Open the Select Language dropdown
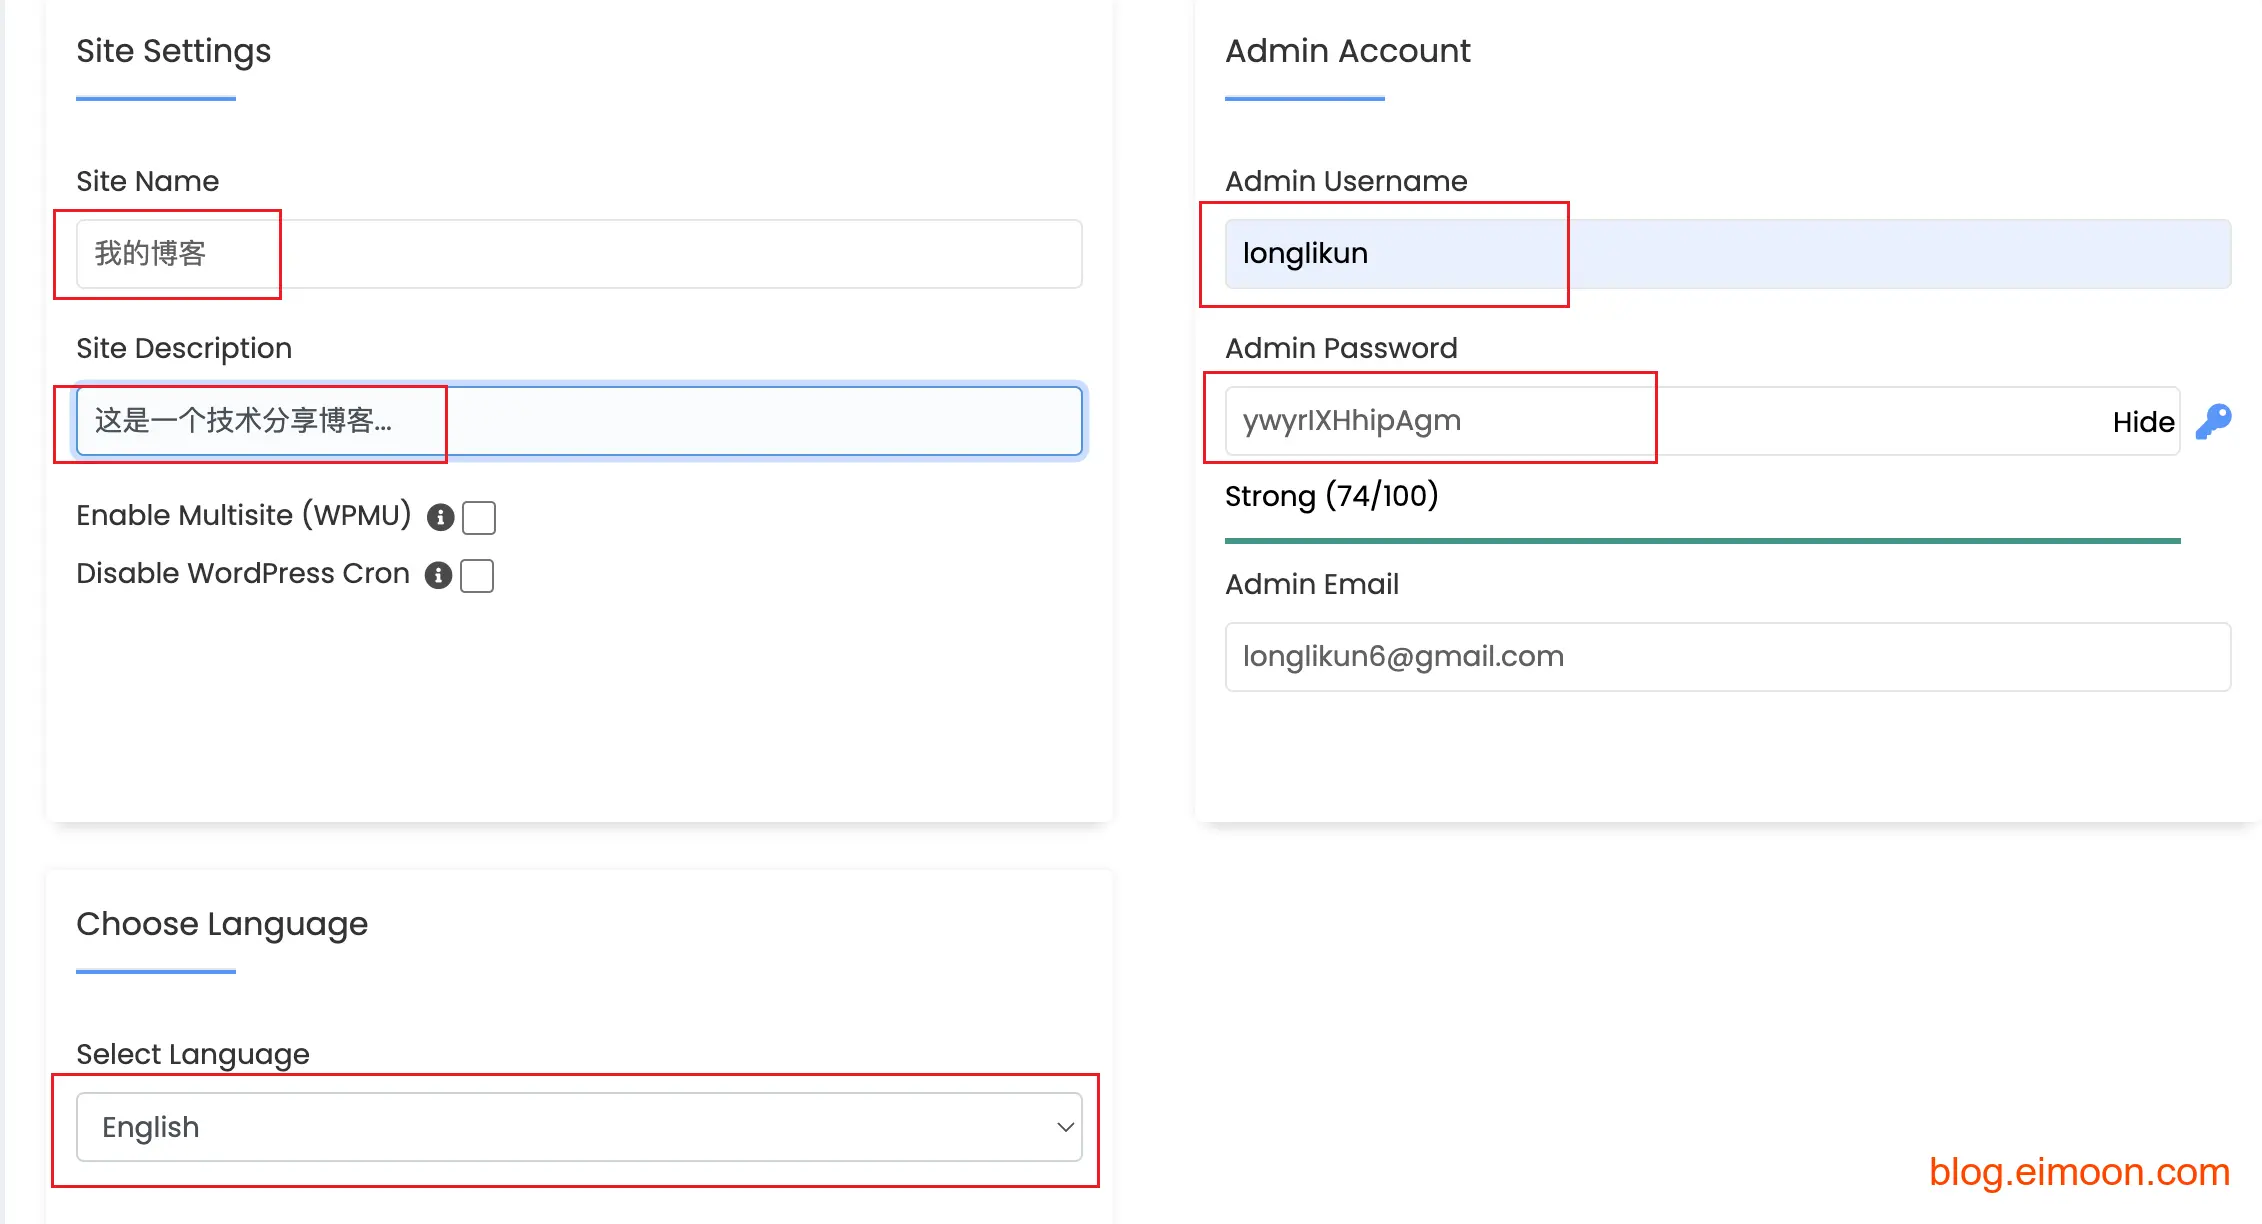Screen dimensions: 2262x1224 (578, 1127)
